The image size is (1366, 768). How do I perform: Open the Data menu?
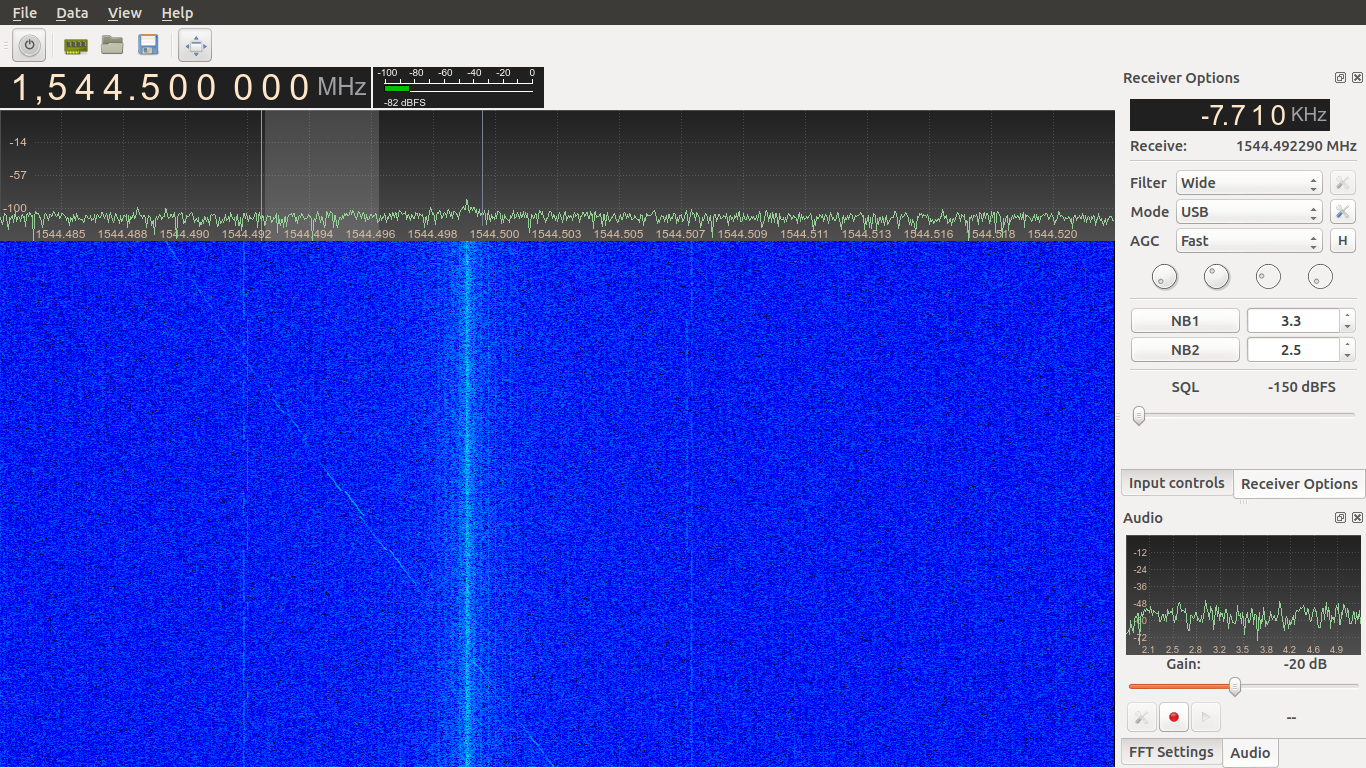[71, 13]
